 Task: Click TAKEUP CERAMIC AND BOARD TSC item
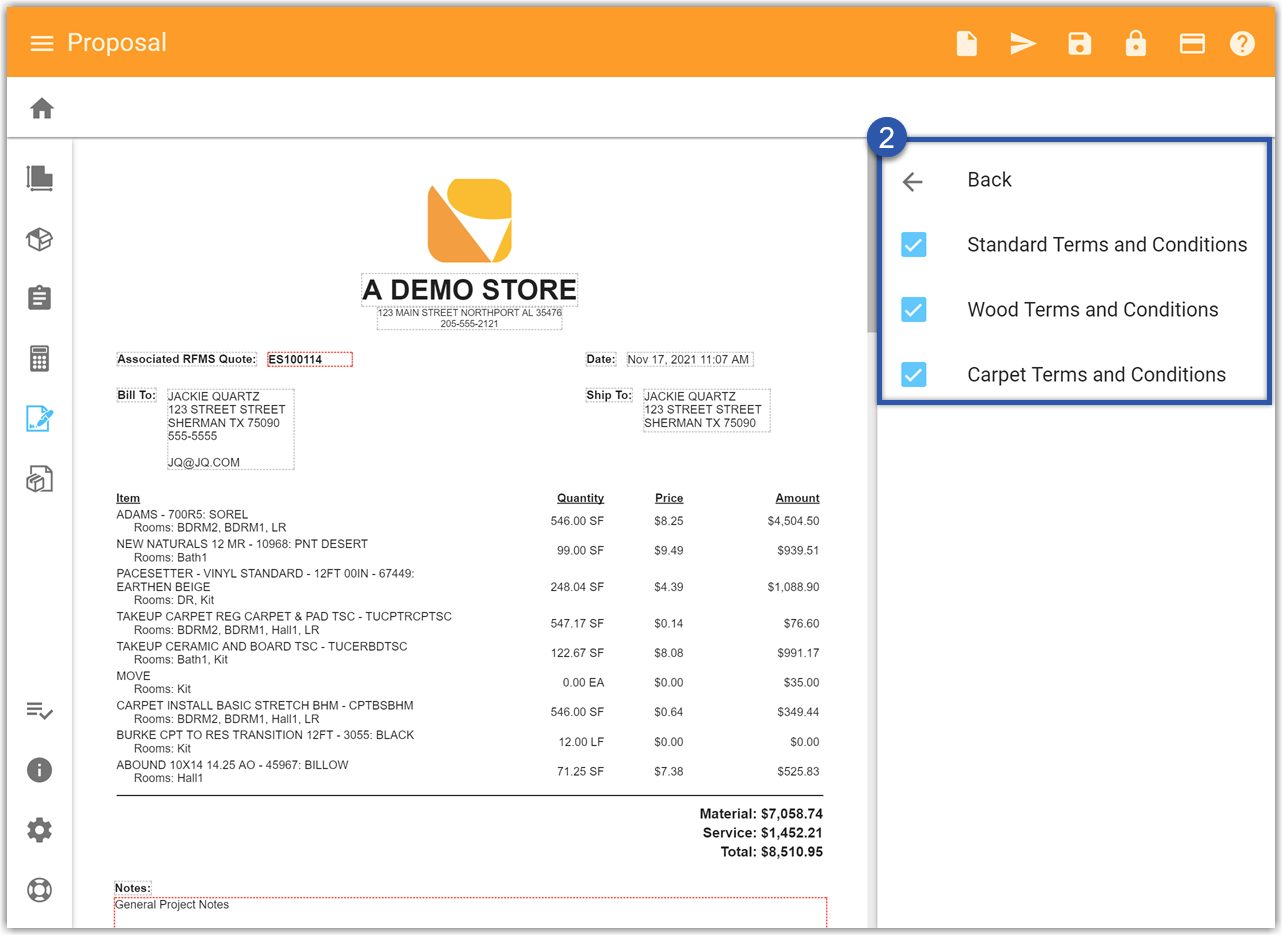(262, 647)
